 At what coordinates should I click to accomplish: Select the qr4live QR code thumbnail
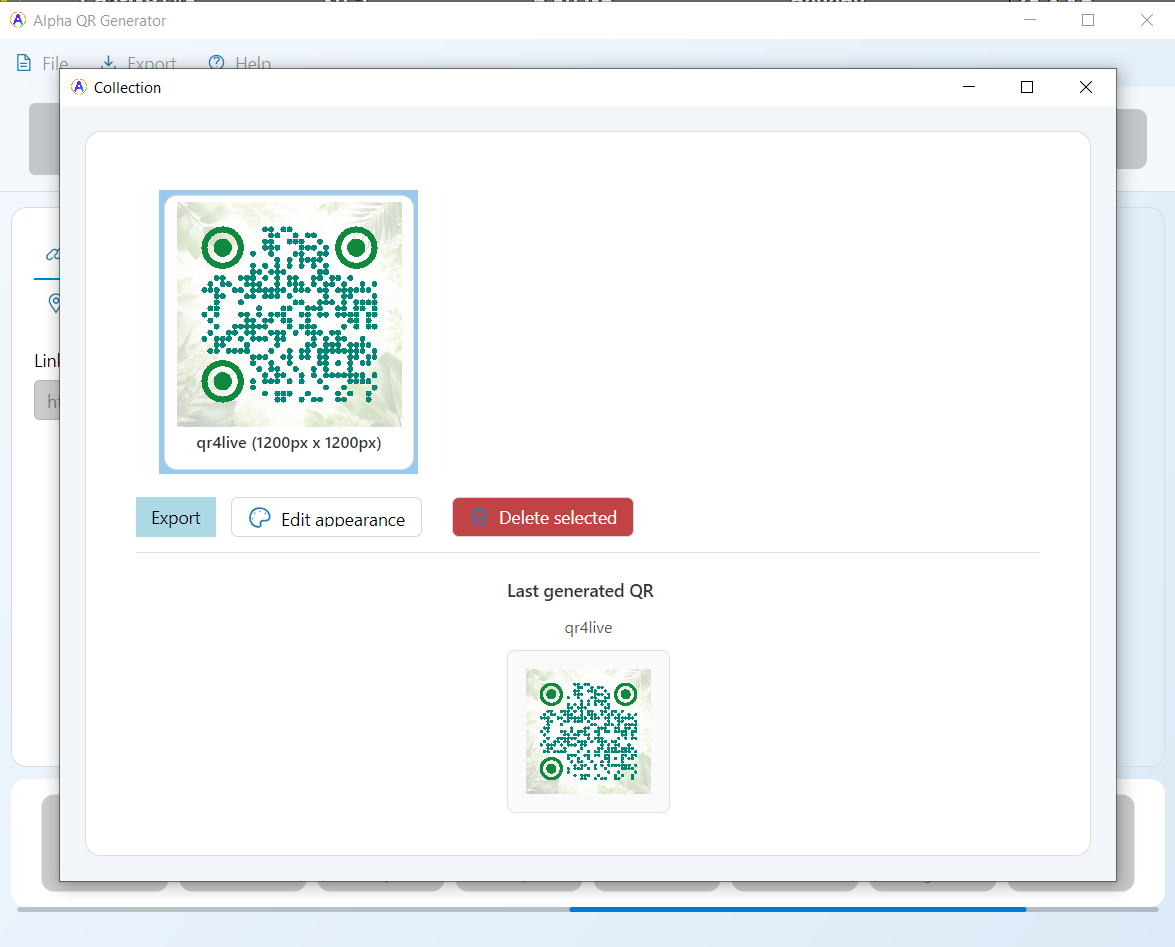click(x=289, y=332)
